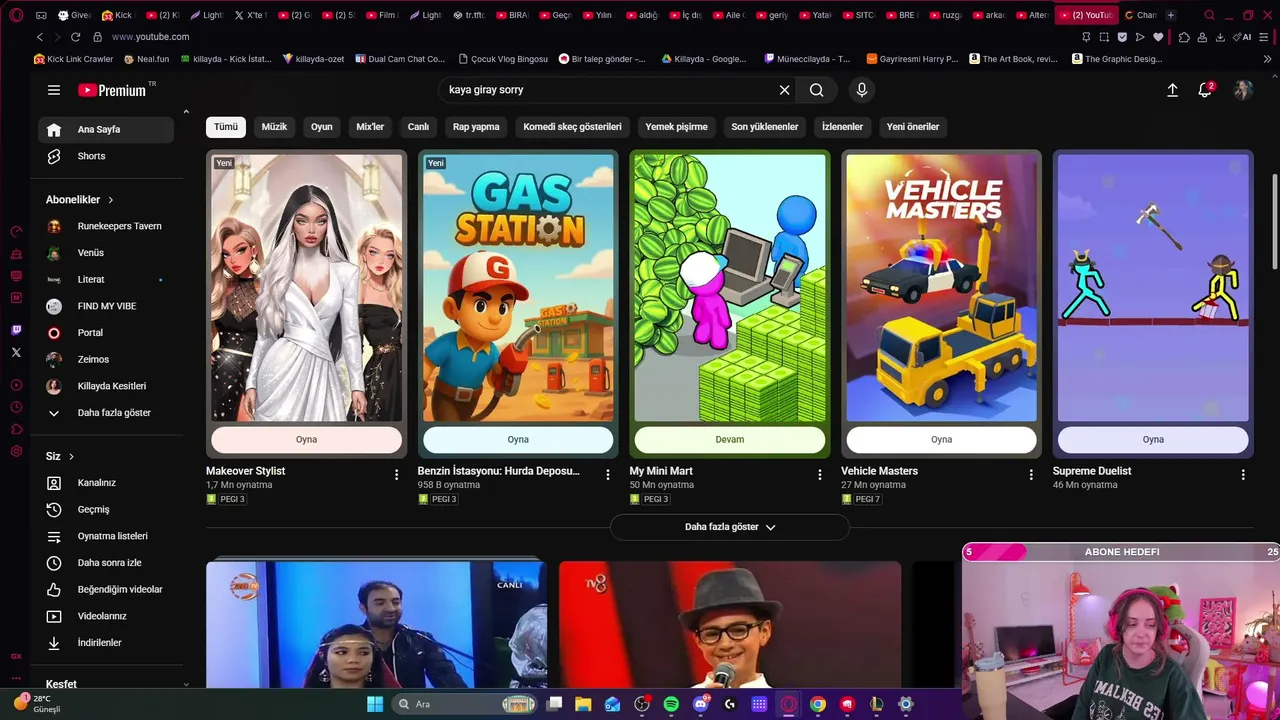Screen dimensions: 1280x720
Task: Open Videolarınız in the sidebar
Action: tap(107, 616)
